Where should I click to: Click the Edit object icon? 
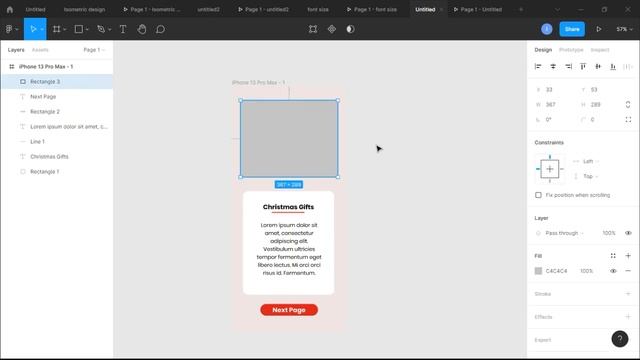click(x=313, y=29)
